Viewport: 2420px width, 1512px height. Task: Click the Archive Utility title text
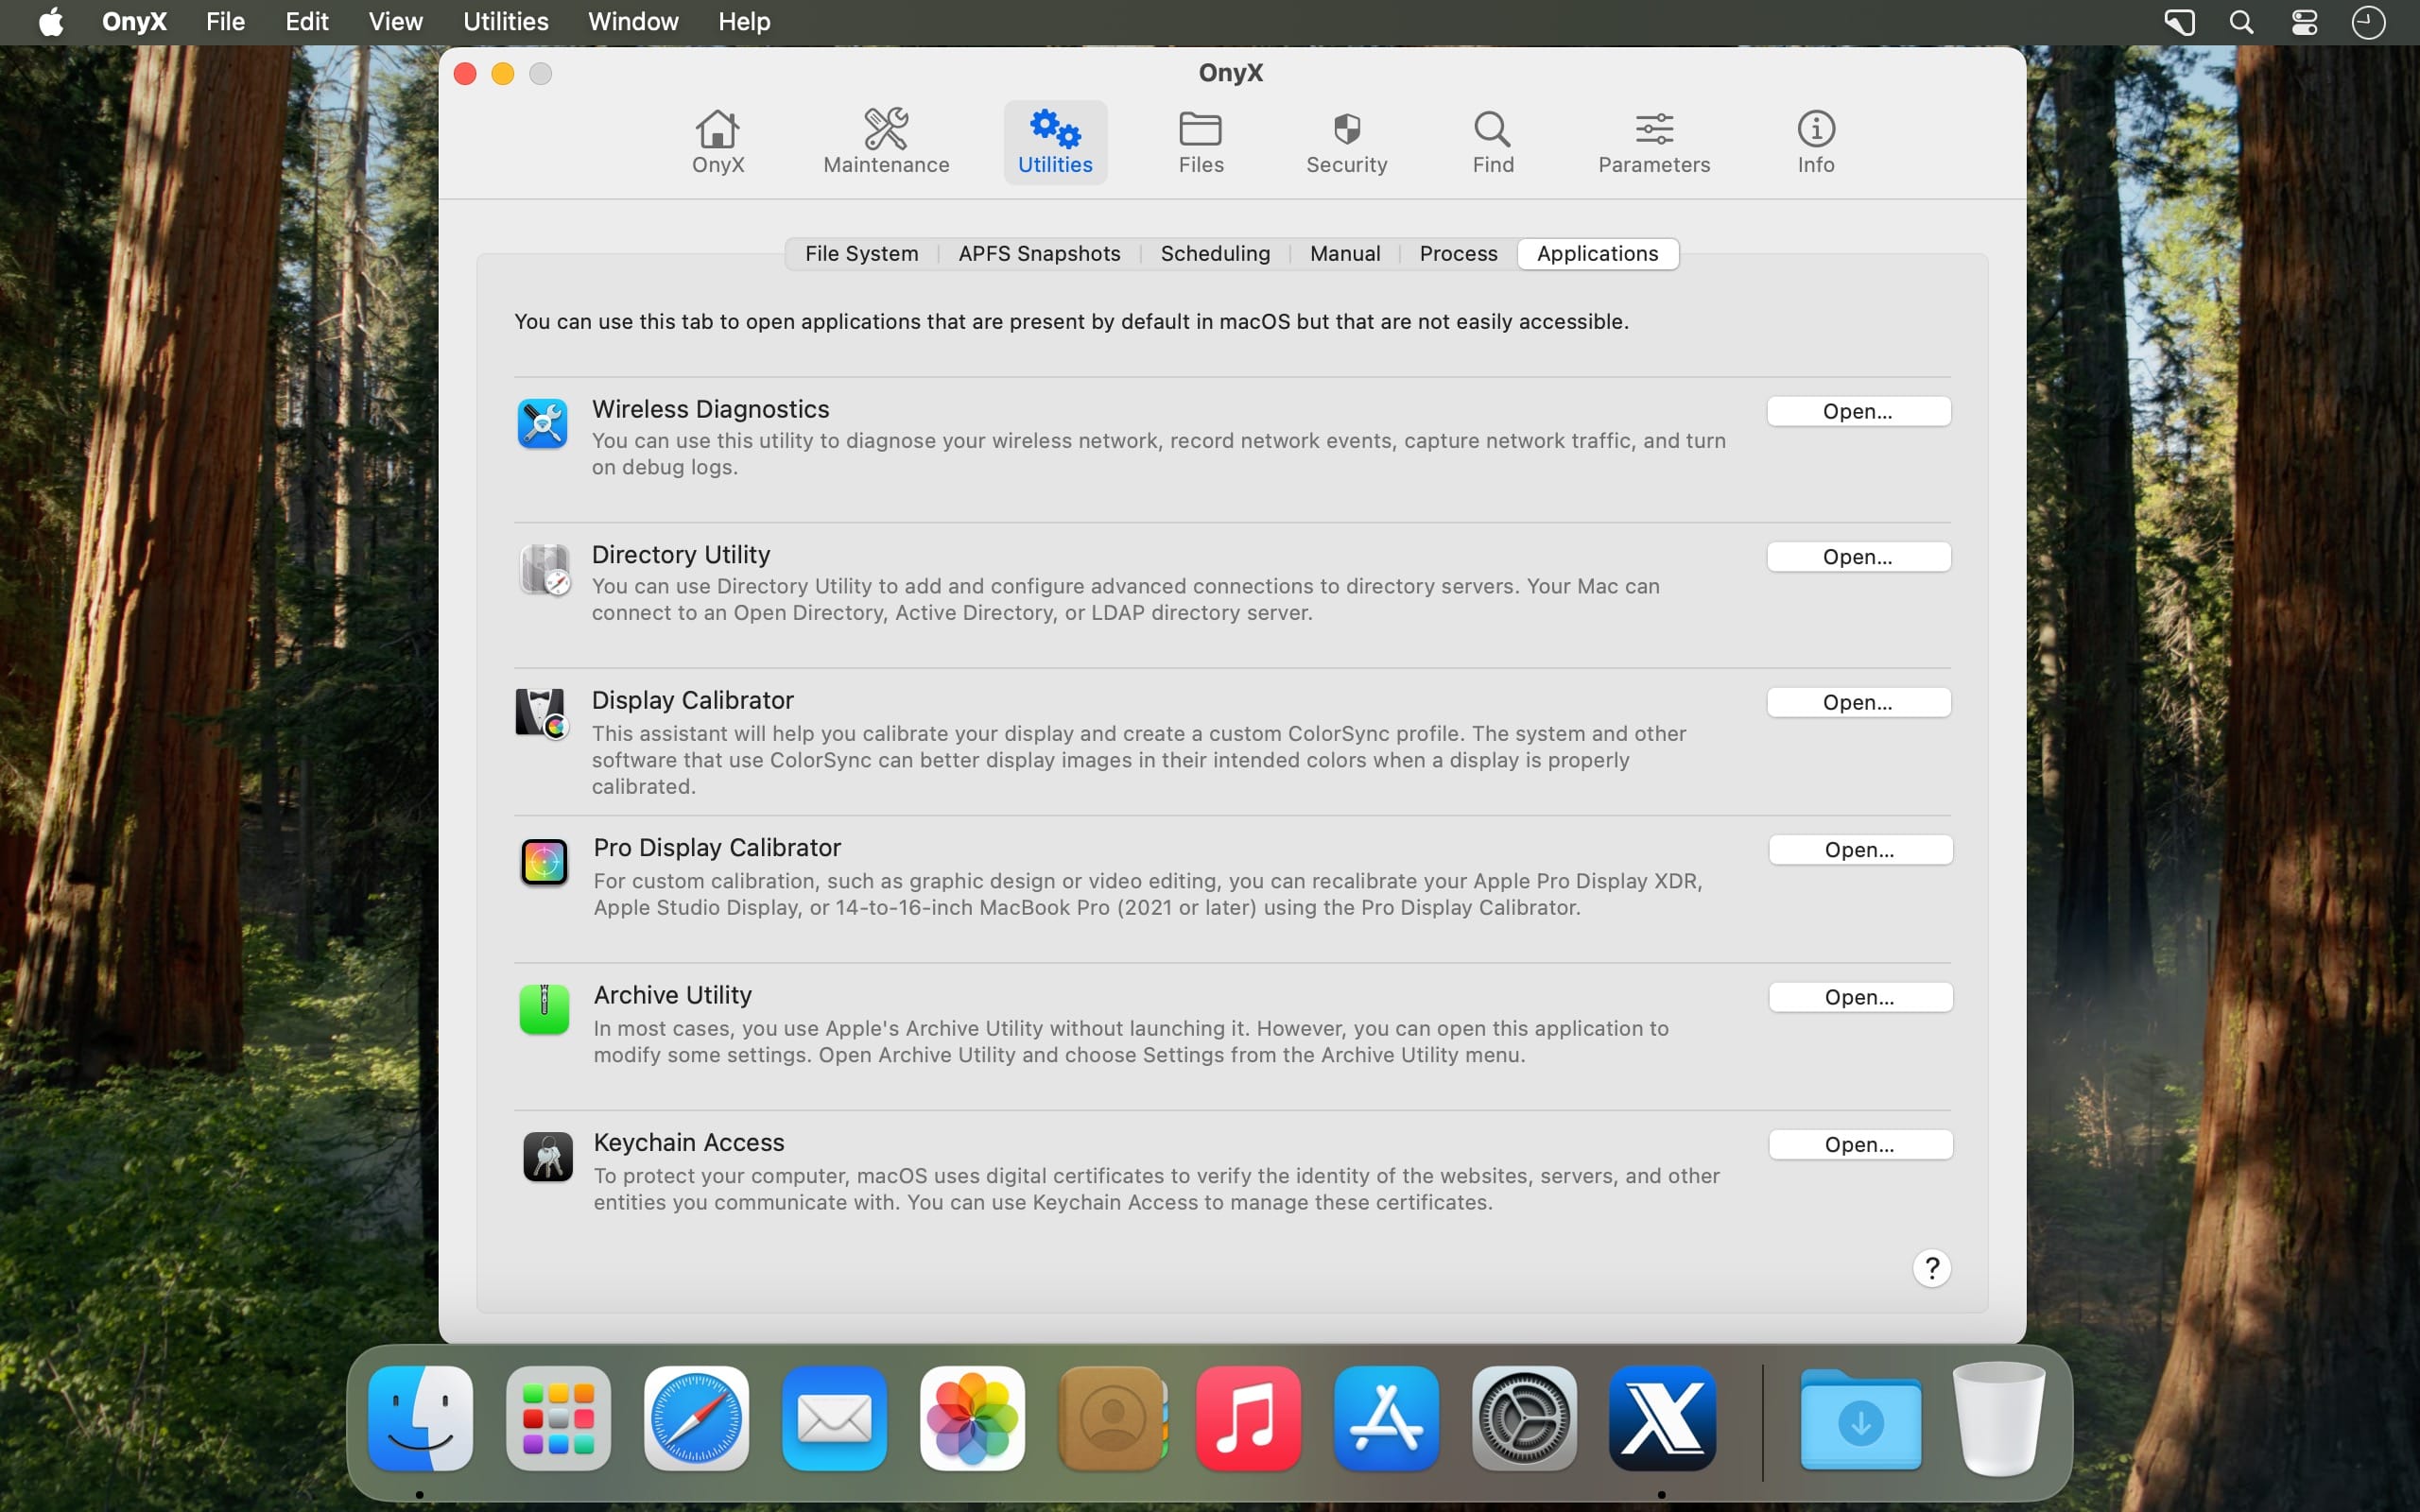coord(672,995)
